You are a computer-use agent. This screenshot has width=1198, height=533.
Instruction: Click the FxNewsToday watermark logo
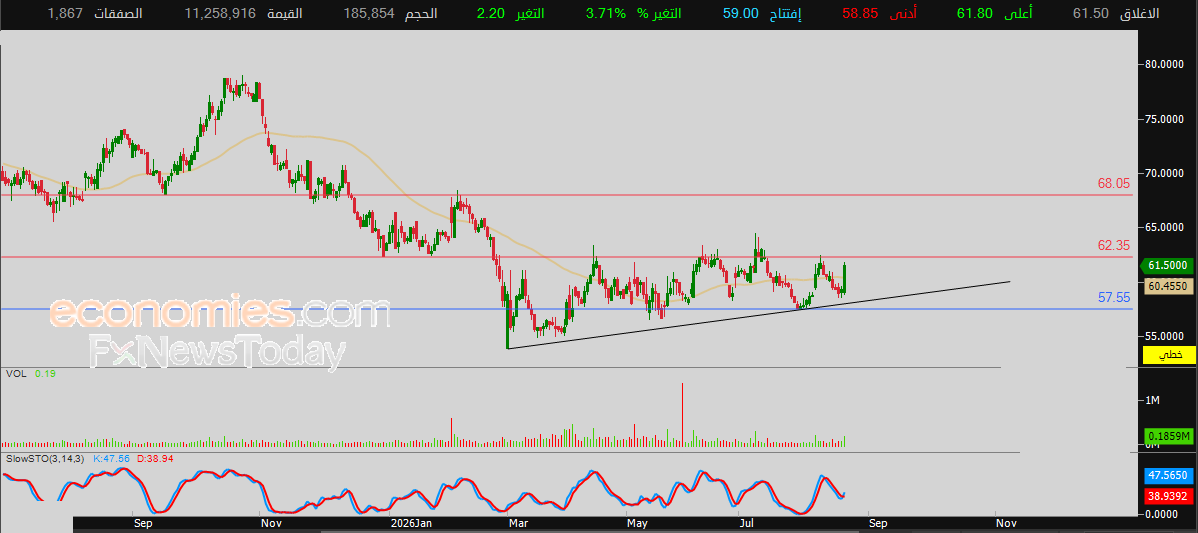point(216,352)
